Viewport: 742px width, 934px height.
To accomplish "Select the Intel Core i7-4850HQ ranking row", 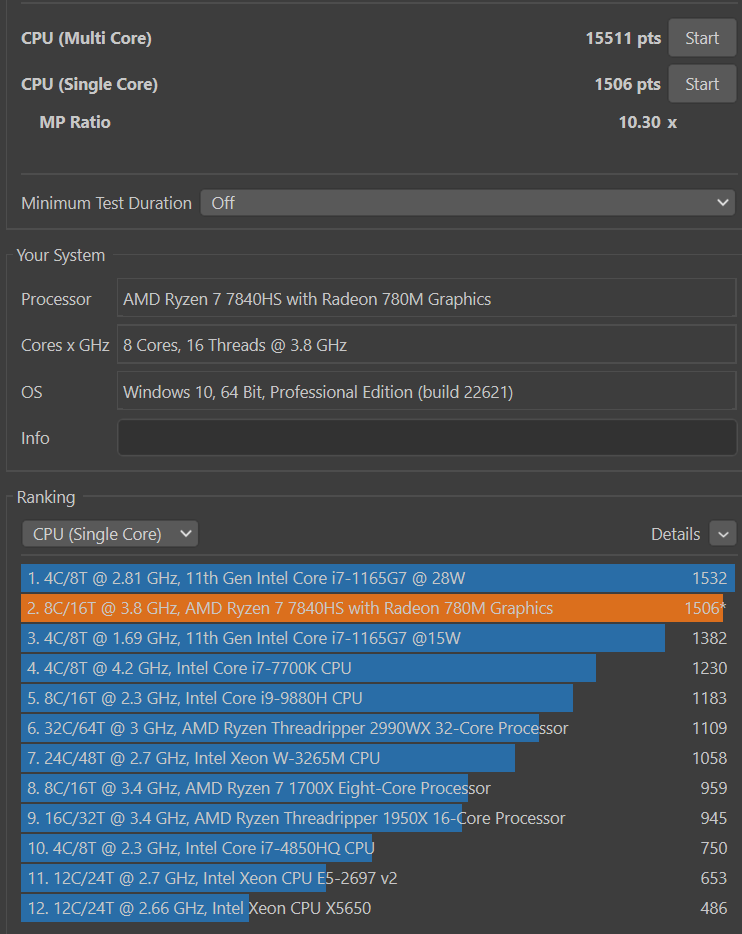I will (x=378, y=848).
